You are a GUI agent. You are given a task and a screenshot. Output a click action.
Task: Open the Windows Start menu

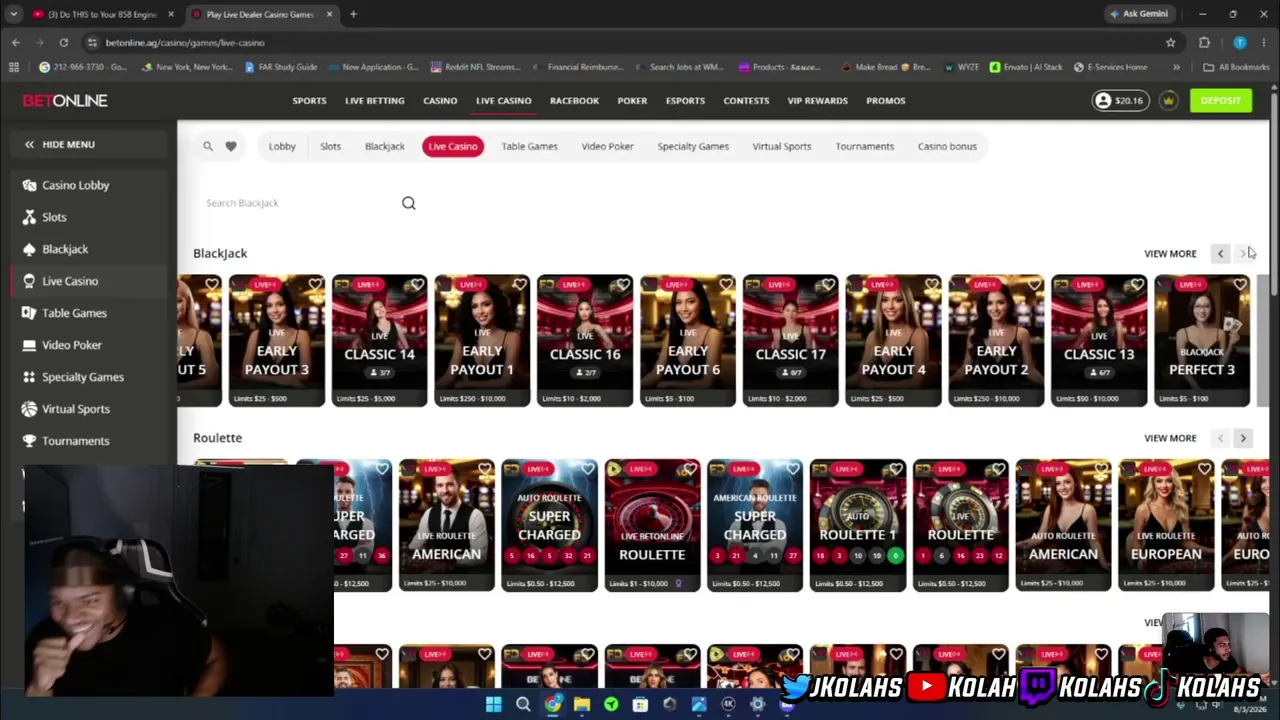494,705
